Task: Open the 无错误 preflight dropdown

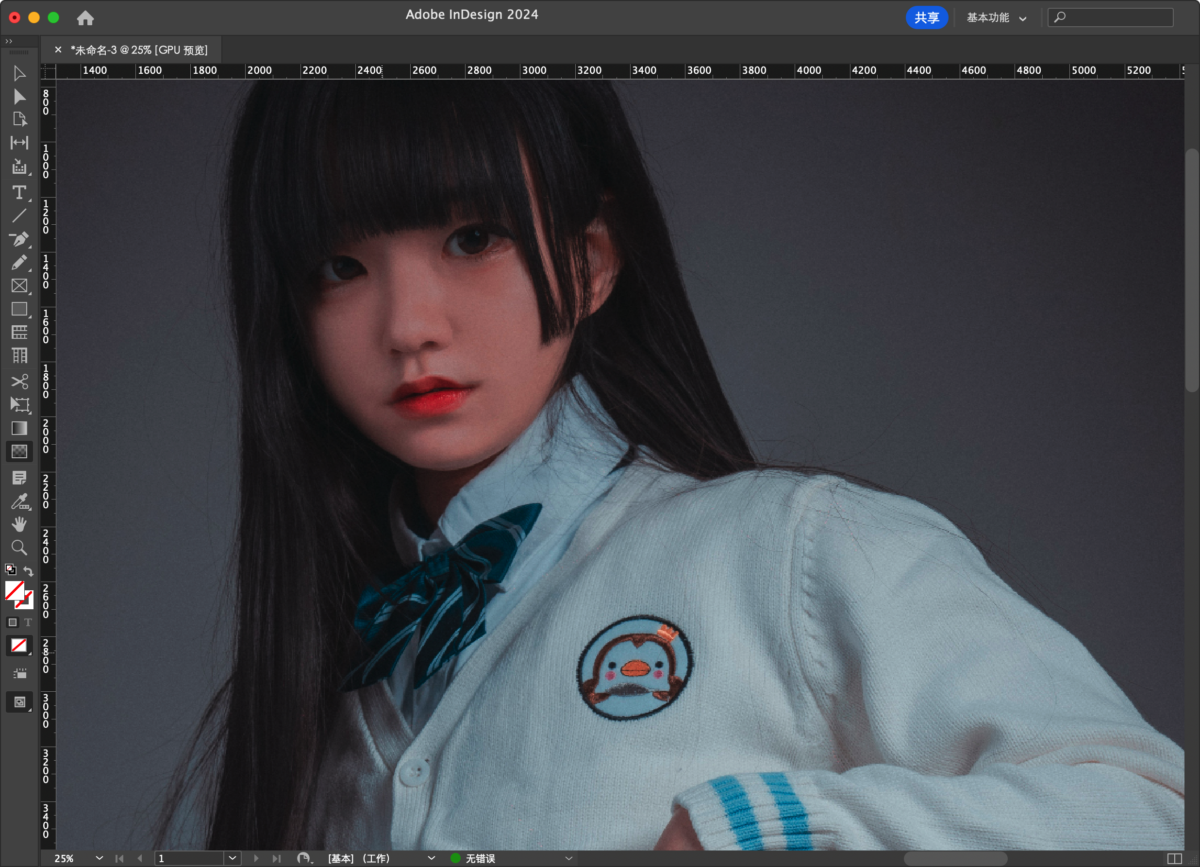Action: [568, 858]
